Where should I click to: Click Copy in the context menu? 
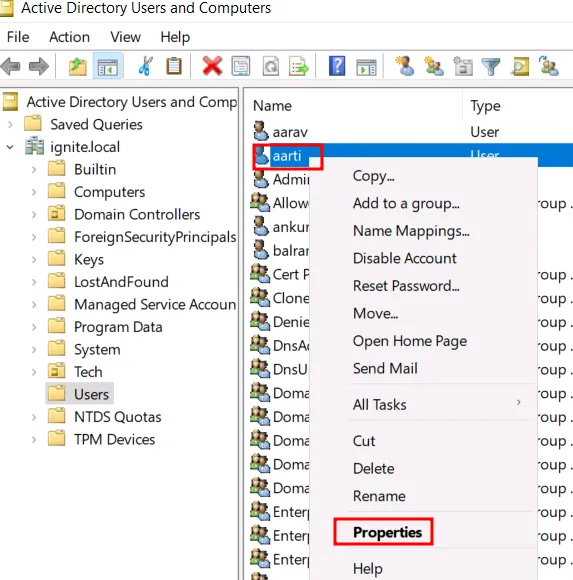[373, 176]
